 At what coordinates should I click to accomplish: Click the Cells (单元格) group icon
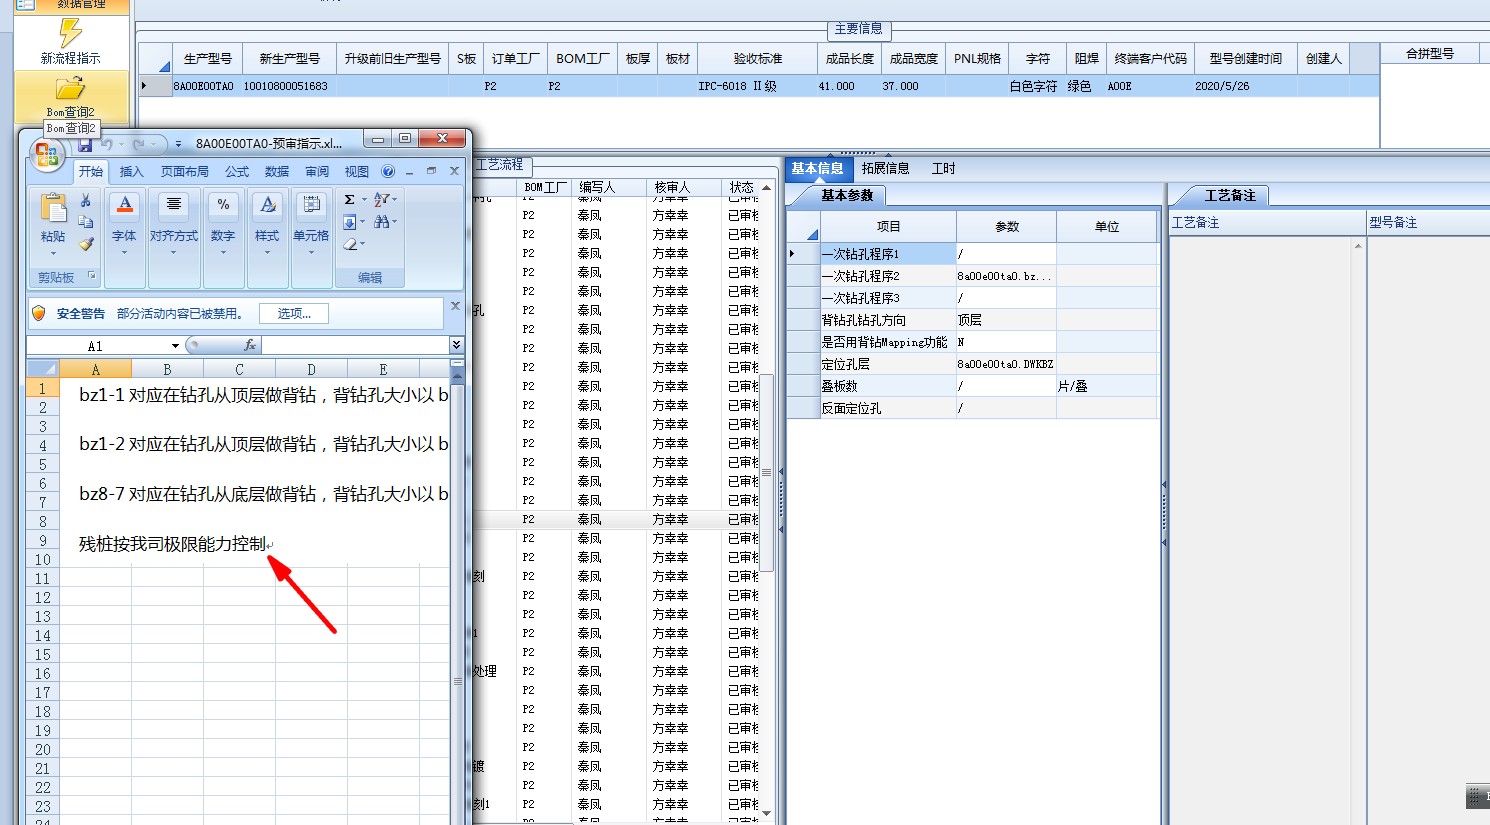[x=311, y=207]
